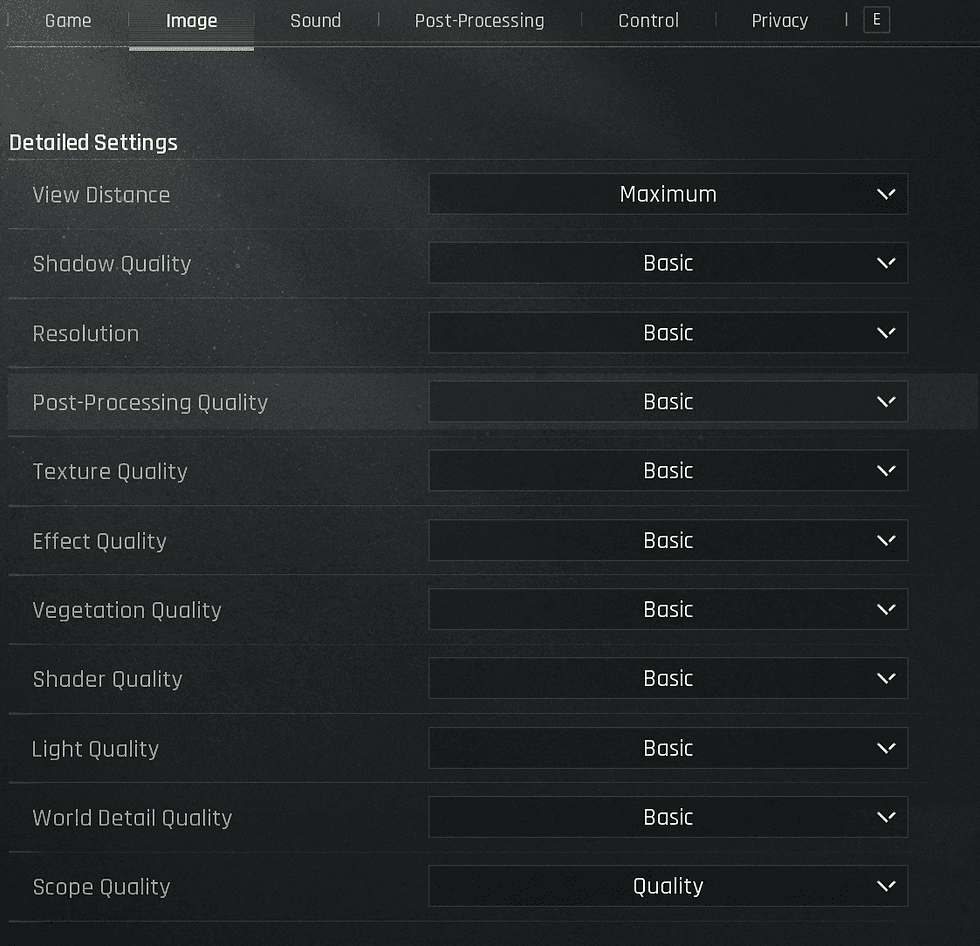Switch to the Post-Processing tab
This screenshot has height=946, width=980.
[479, 20]
